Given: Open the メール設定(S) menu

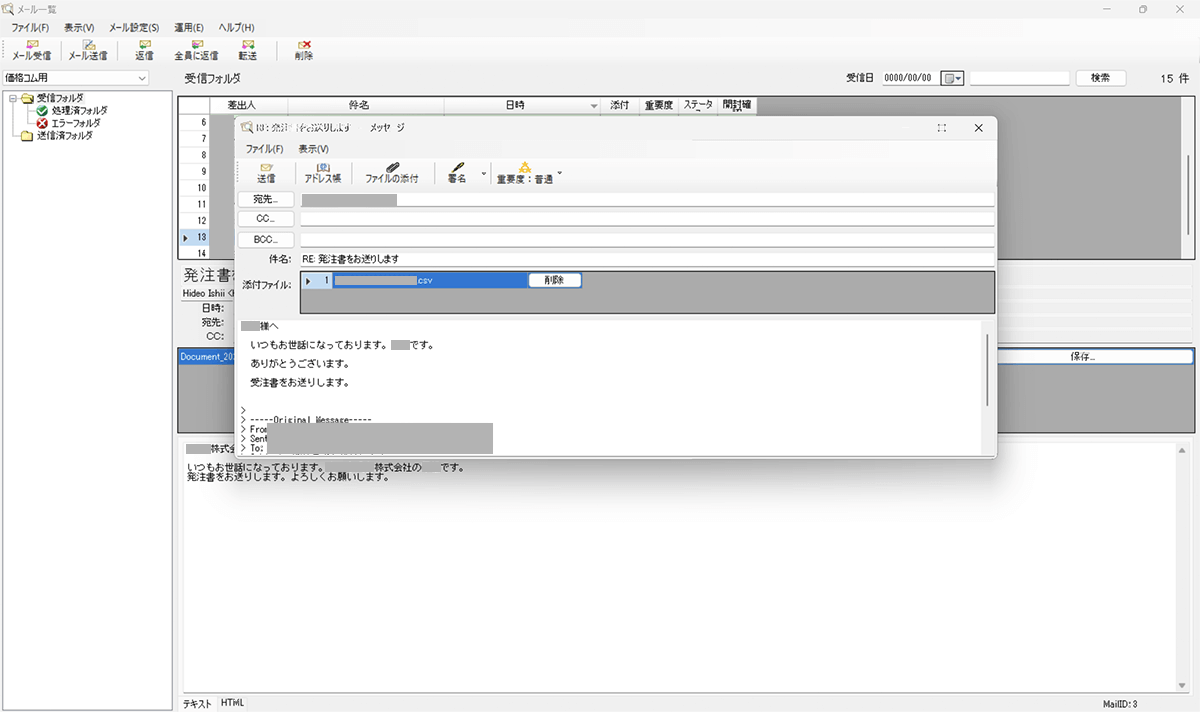Looking at the screenshot, I should tap(133, 27).
